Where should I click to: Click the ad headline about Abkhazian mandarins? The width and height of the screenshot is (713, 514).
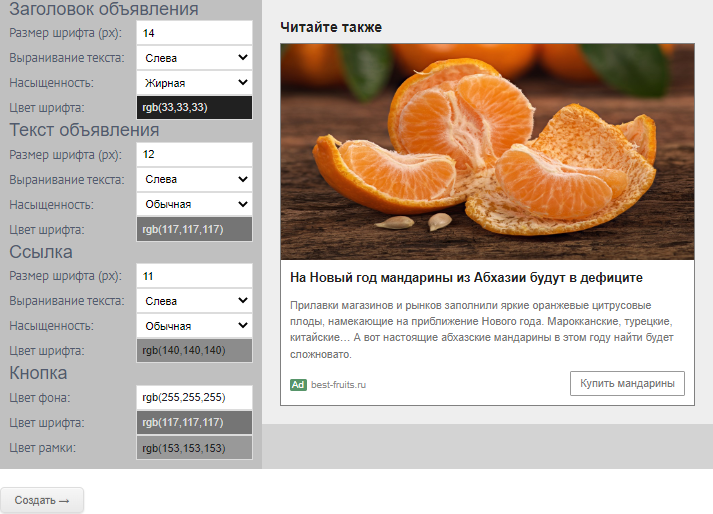(466, 277)
